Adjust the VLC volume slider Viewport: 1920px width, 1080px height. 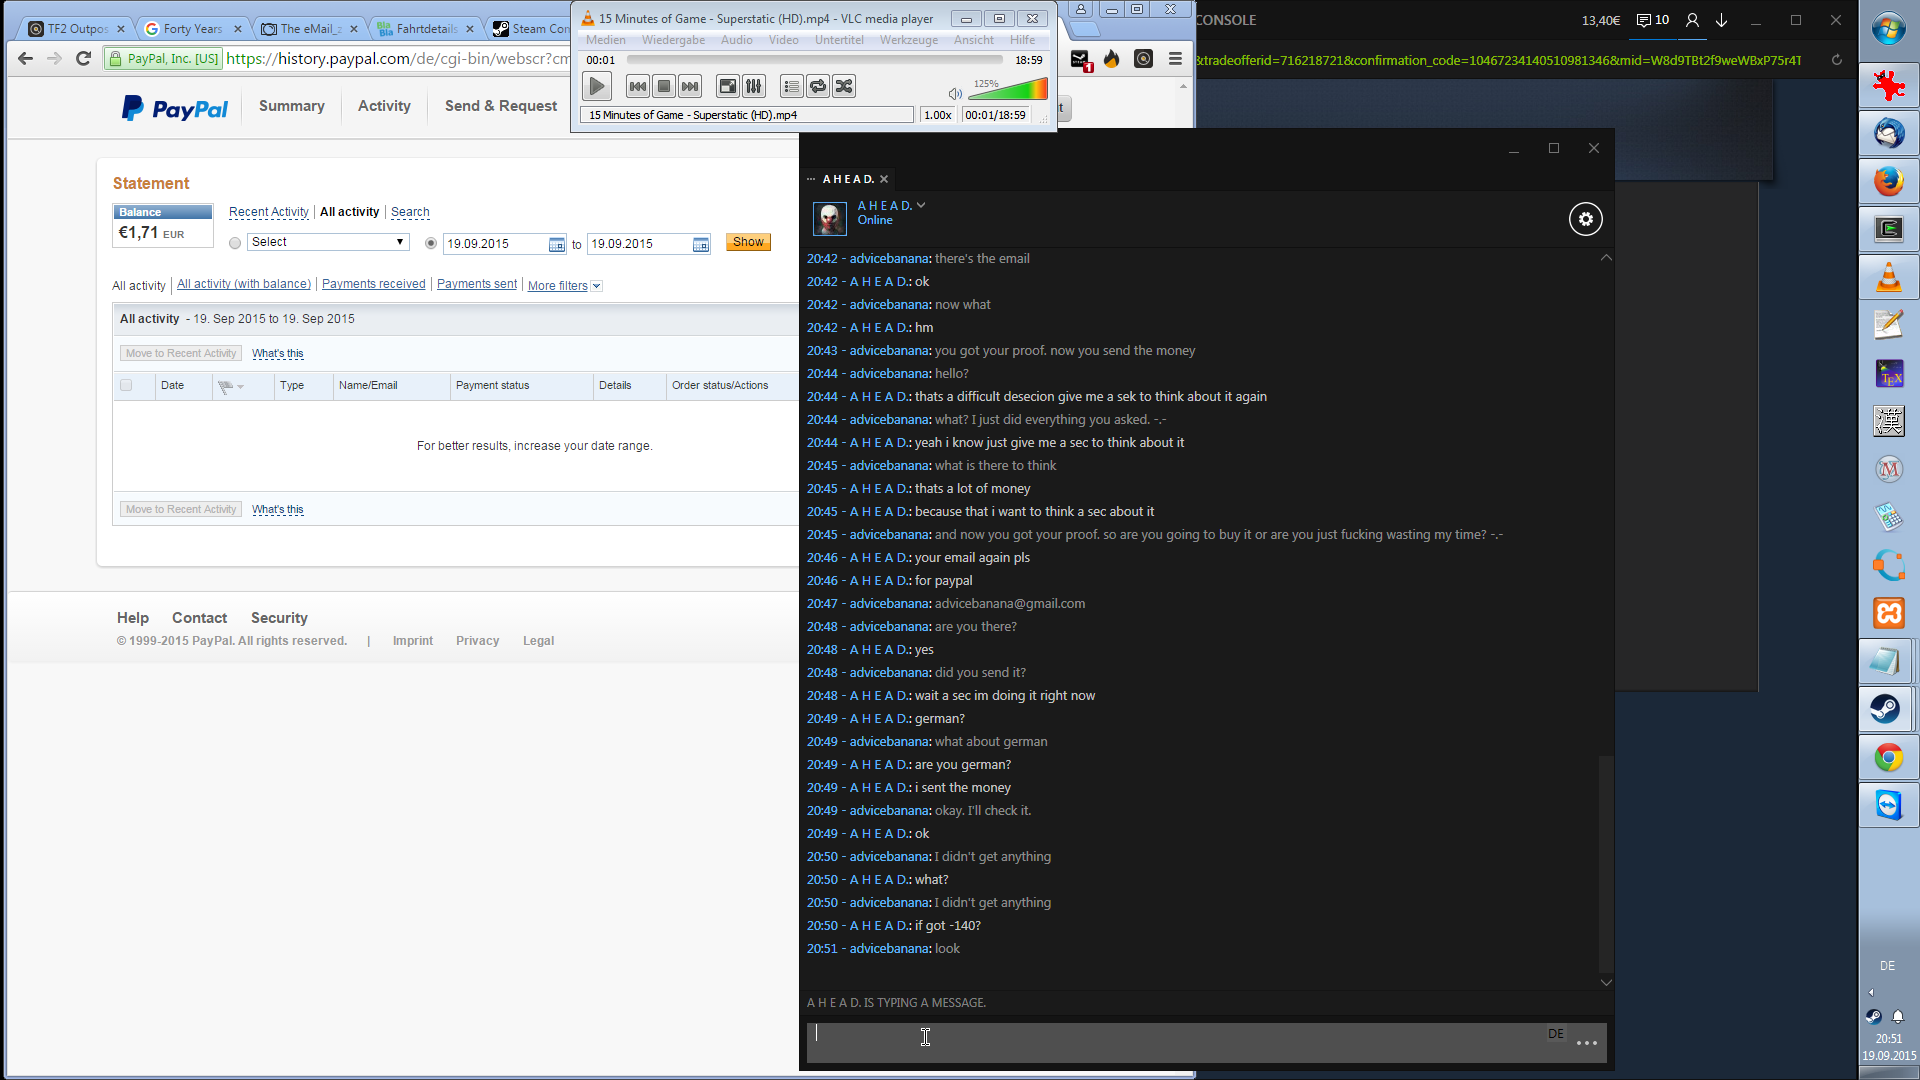tap(1008, 92)
